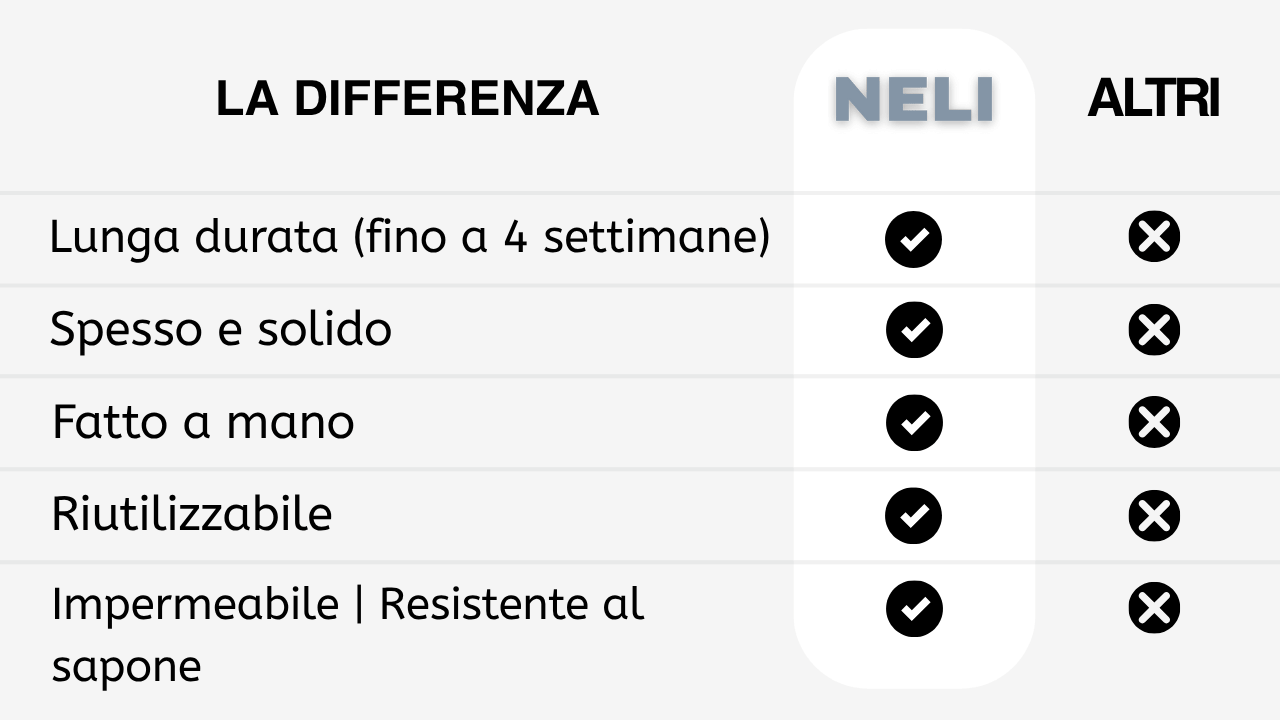Click the X icon for Lunga durata row

coord(1154,238)
